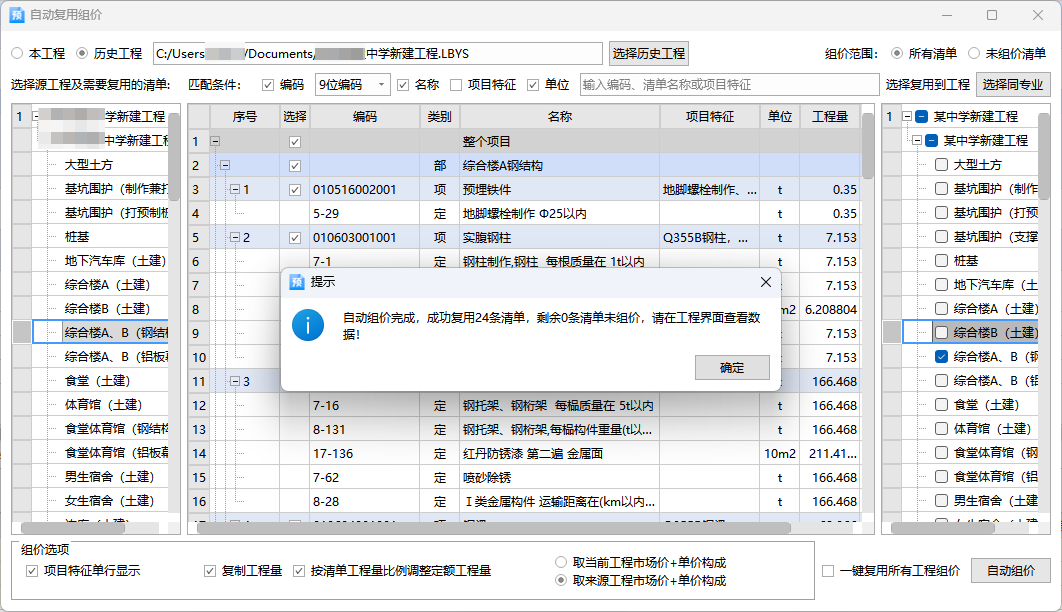Screen dimensions: 1062x612
Task: Click the 自动组价 button
Action: tap(1010, 570)
